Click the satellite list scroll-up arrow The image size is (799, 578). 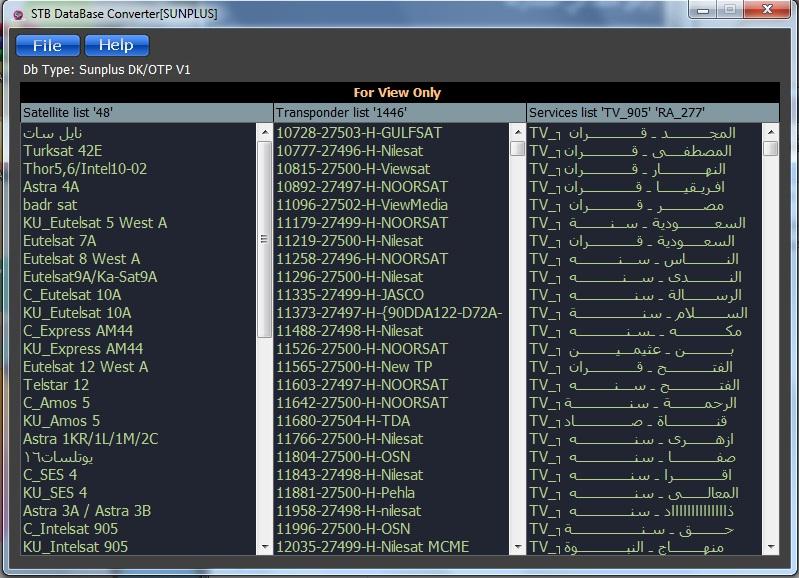(264, 132)
